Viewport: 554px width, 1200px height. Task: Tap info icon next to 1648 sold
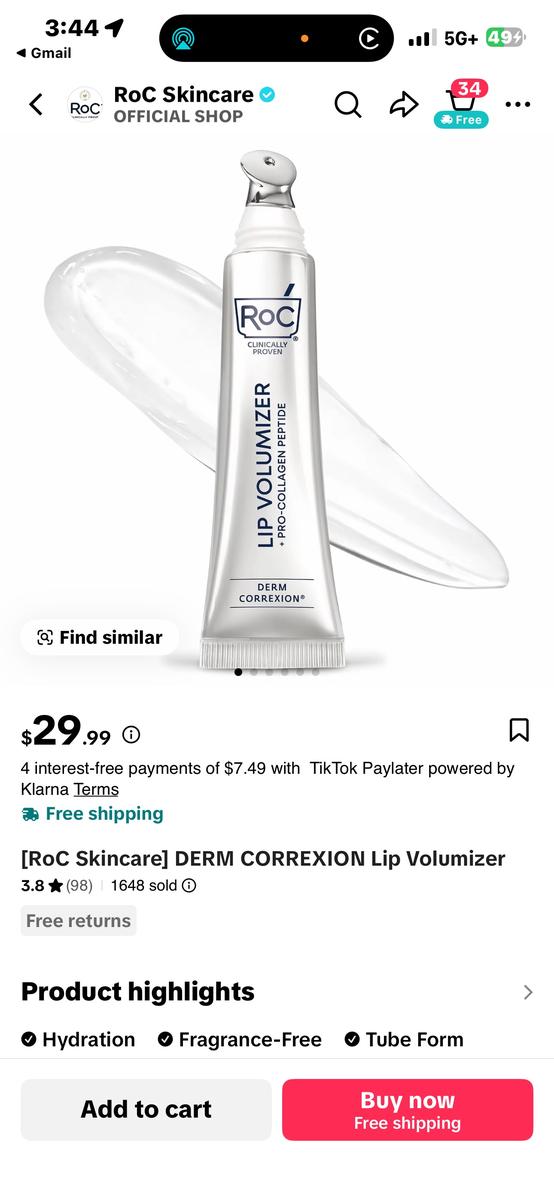pyautogui.click(x=189, y=885)
